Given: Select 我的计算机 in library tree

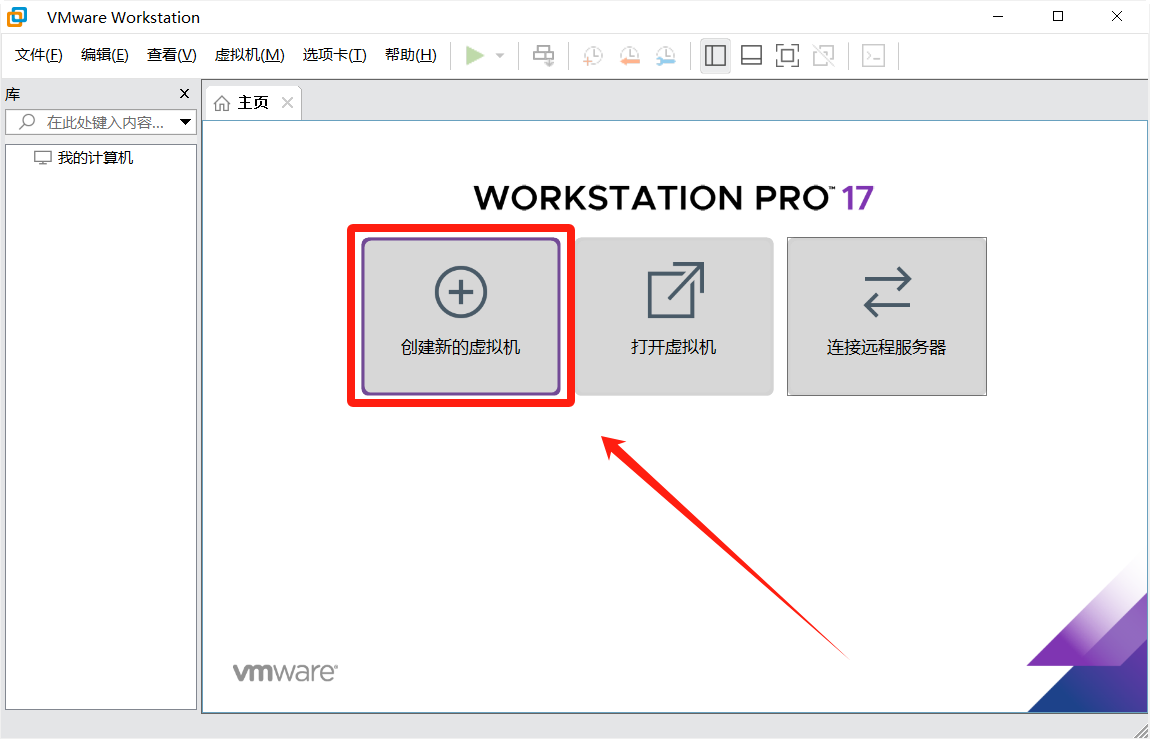Looking at the screenshot, I should (x=95, y=158).
